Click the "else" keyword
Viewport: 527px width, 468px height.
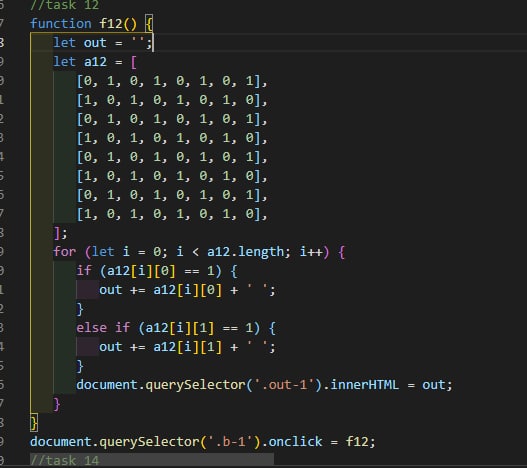coord(92,327)
